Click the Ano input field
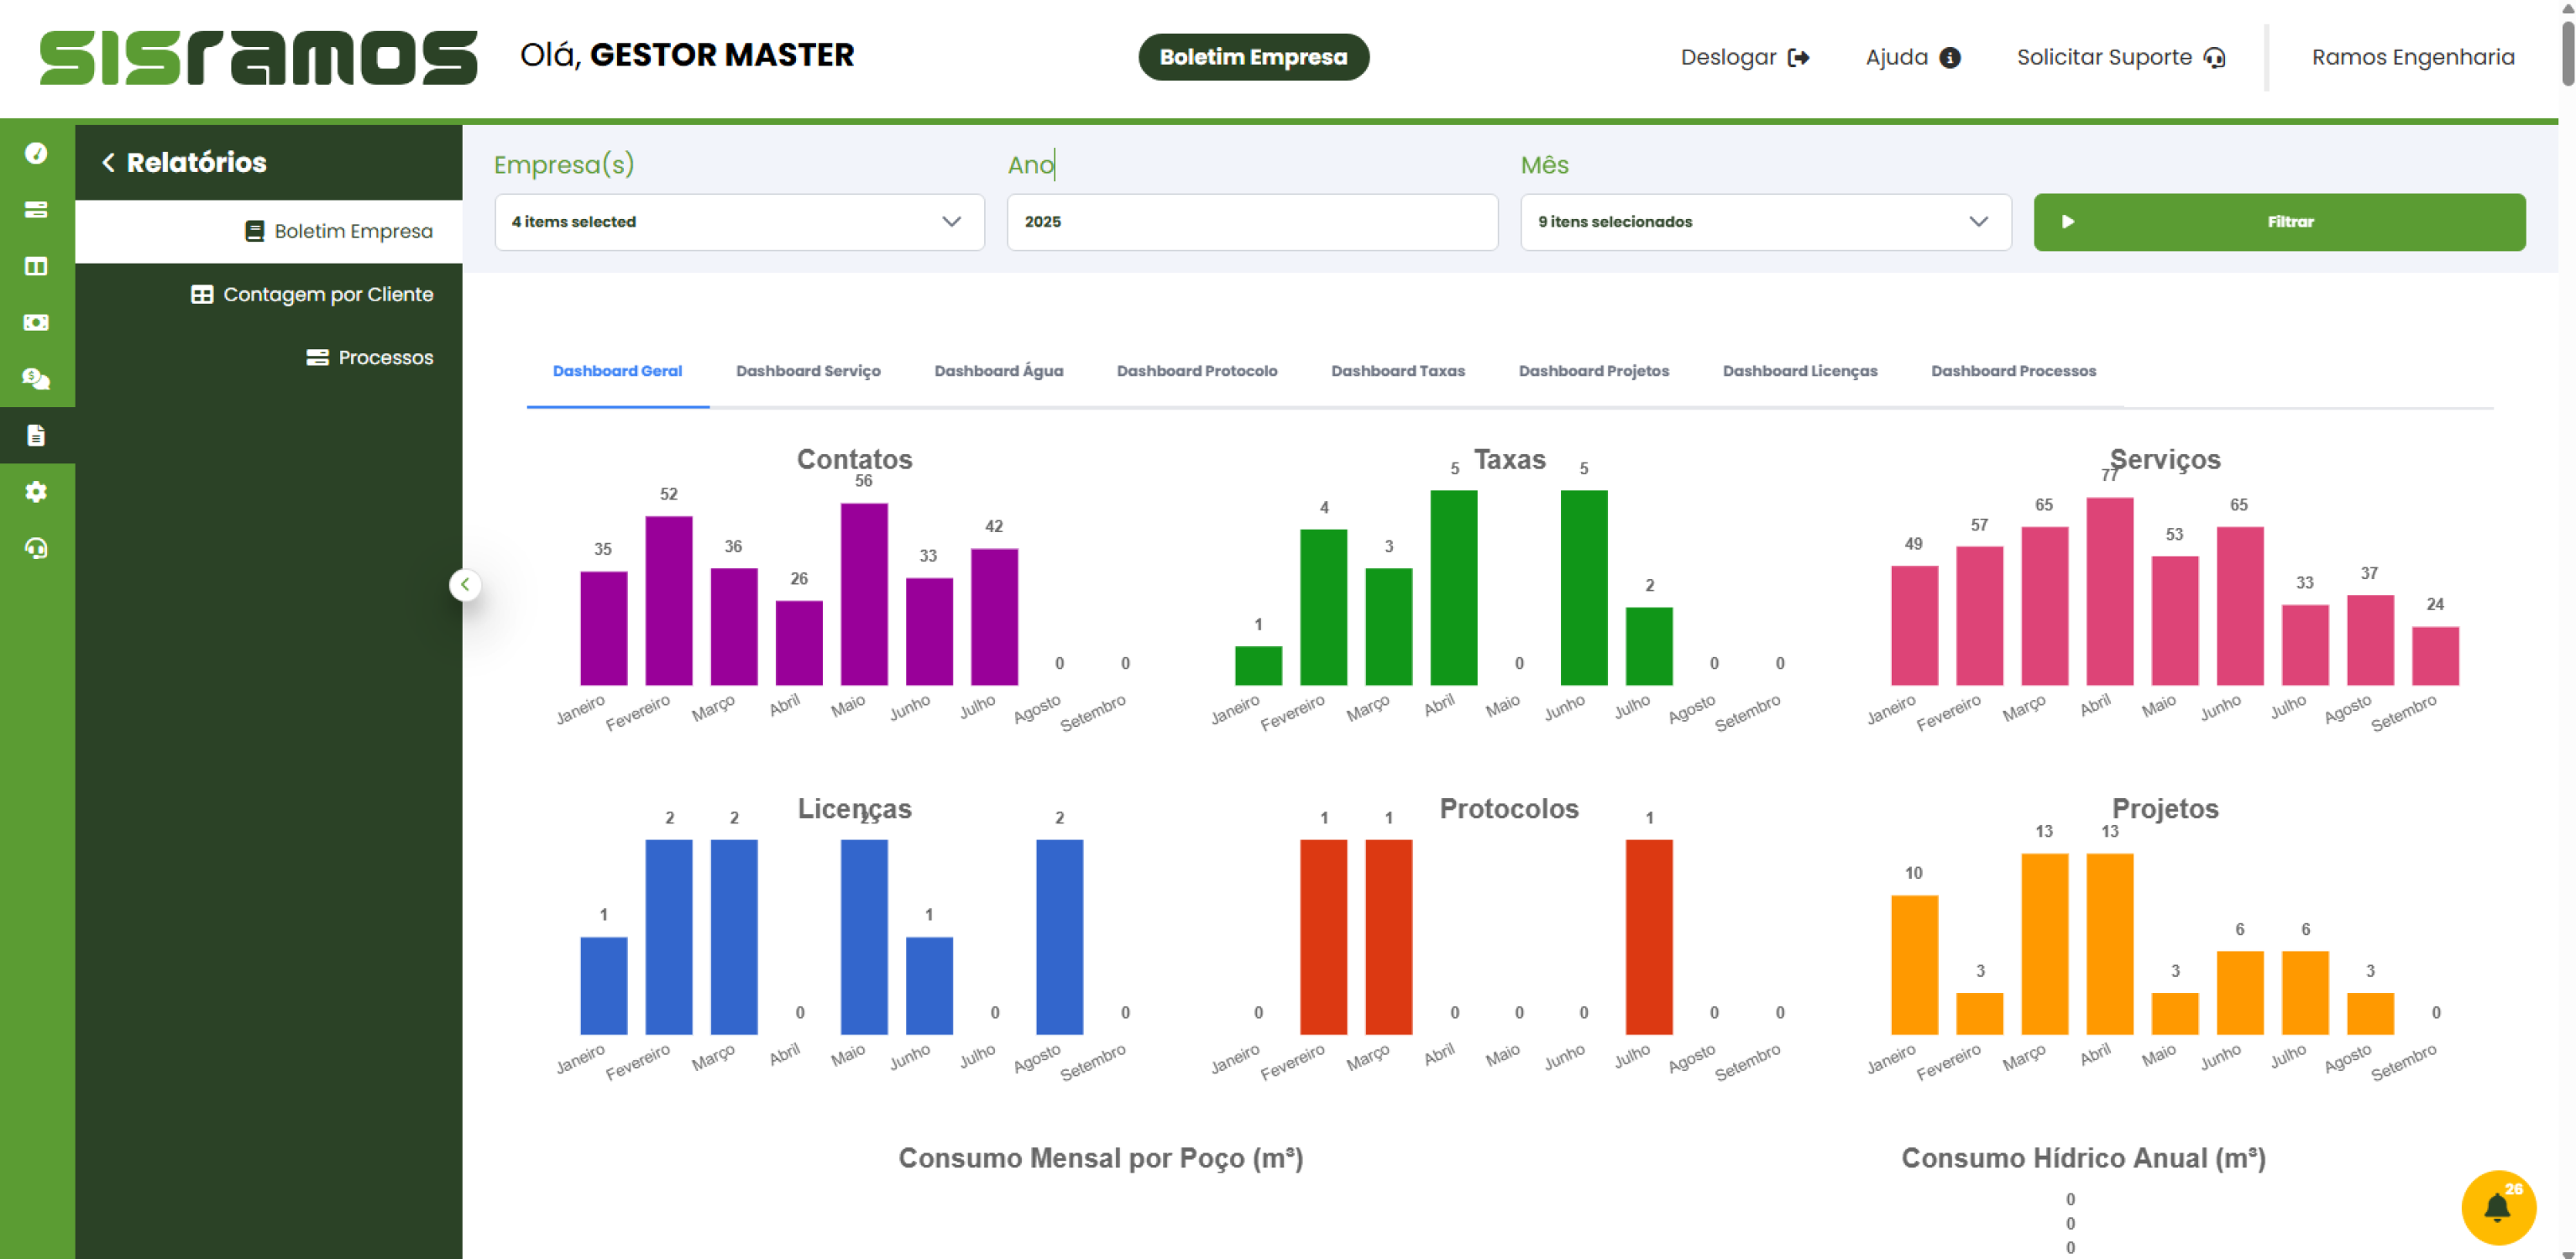2576x1259 pixels. coord(1251,222)
